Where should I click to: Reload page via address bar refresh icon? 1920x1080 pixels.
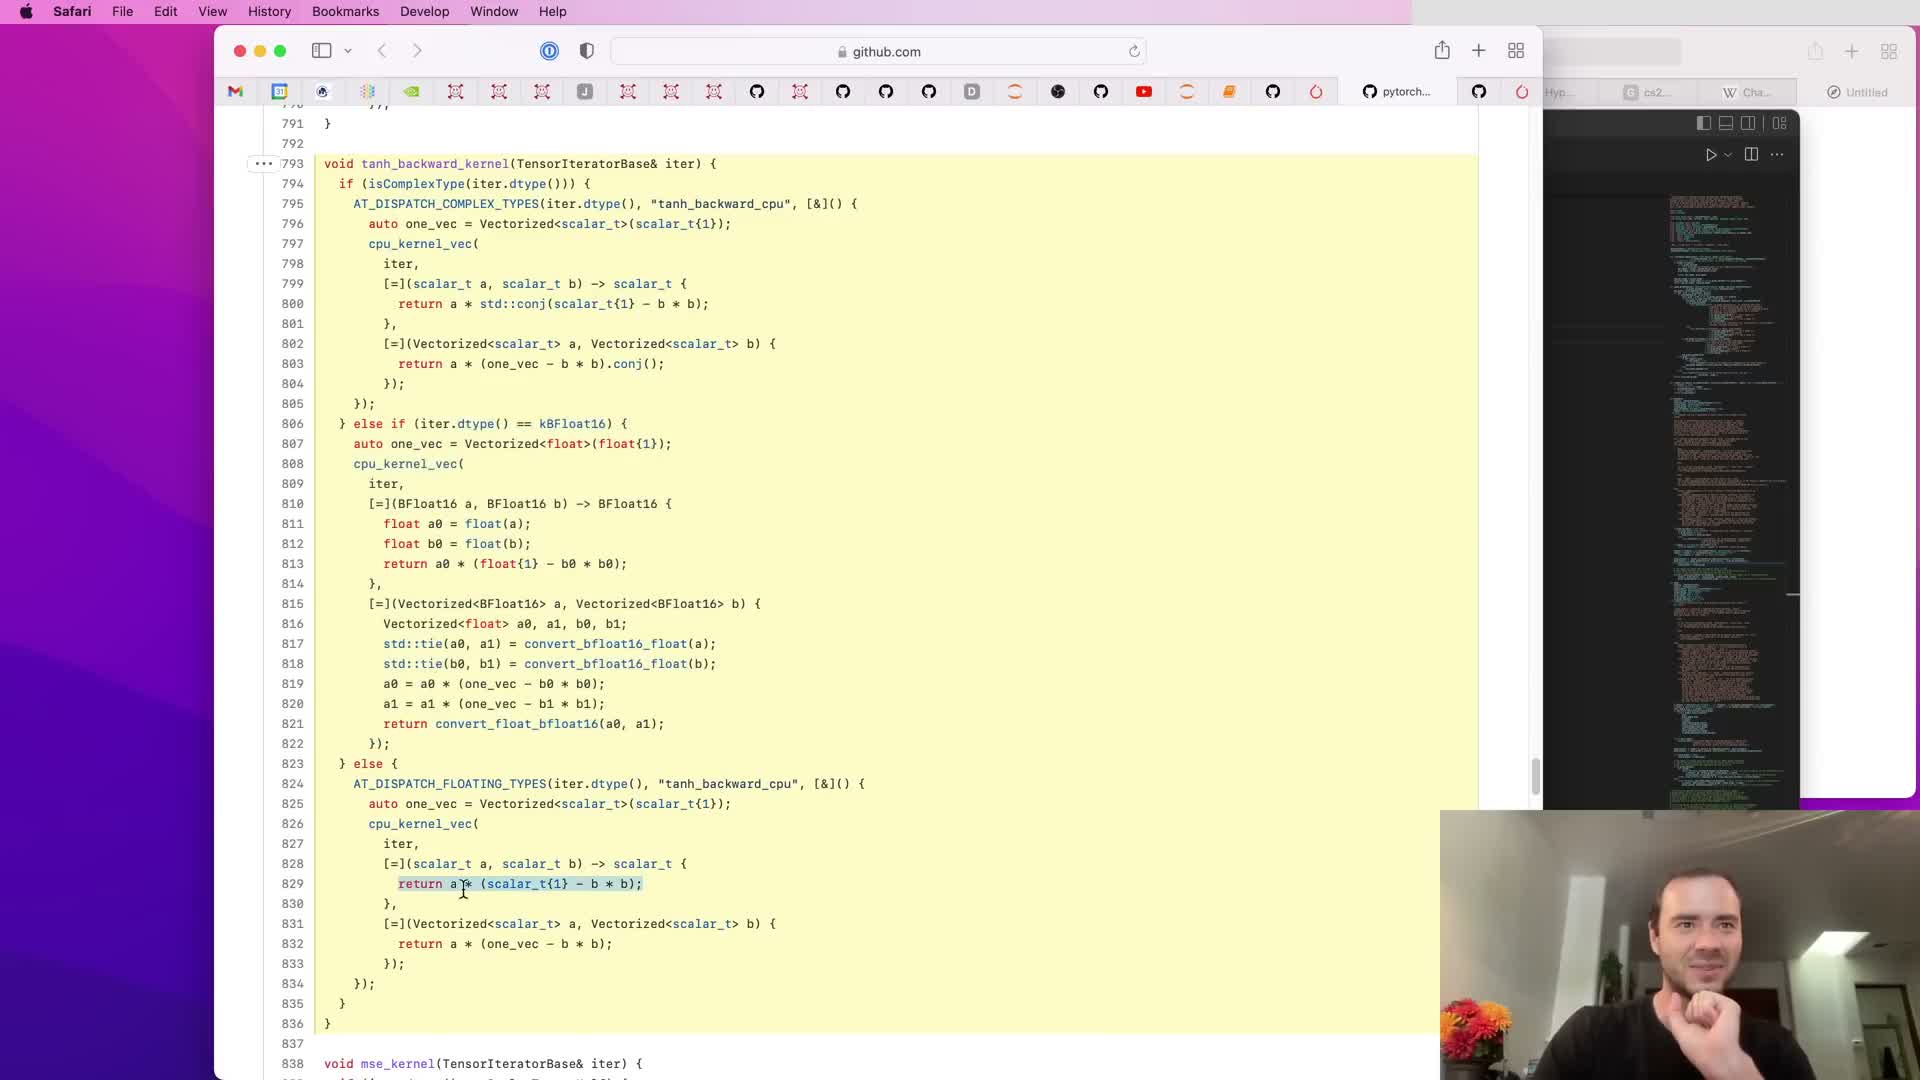tap(1134, 52)
